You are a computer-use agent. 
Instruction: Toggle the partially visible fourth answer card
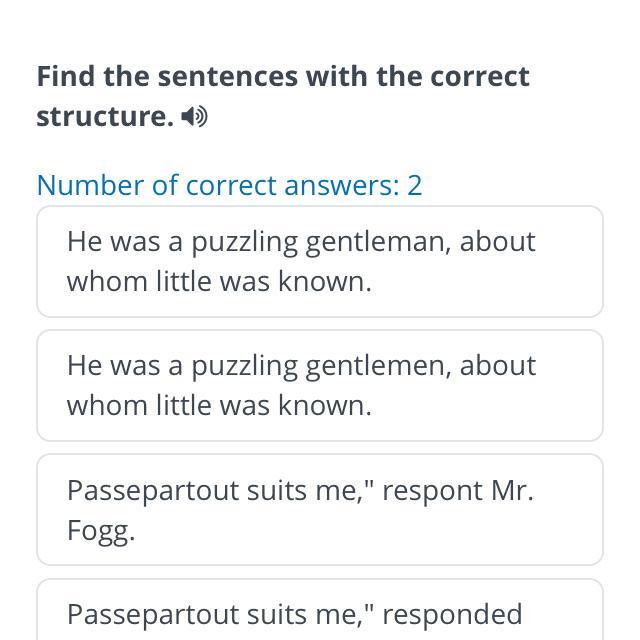(x=320, y=612)
